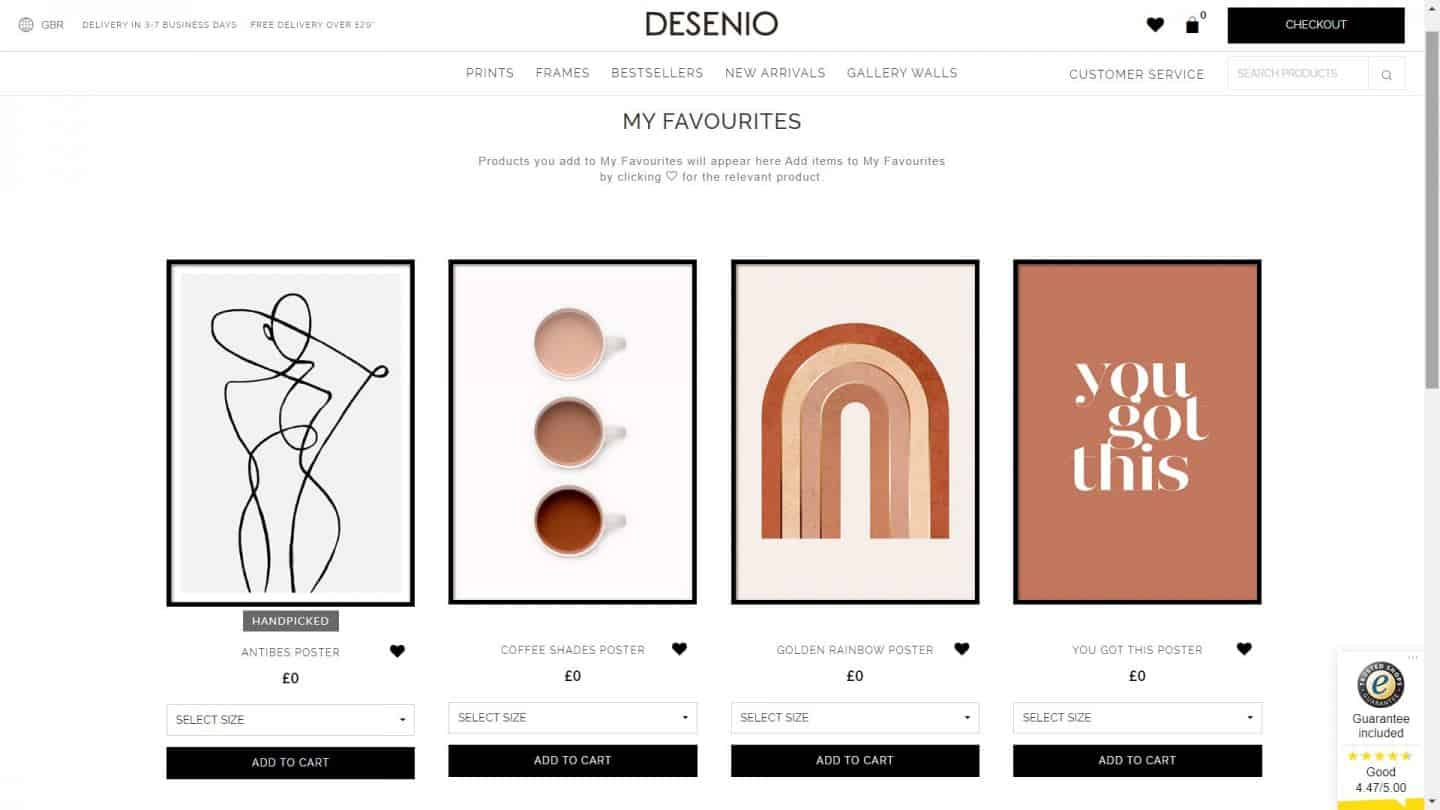Unfavourite the Antibes Poster heart
The image size is (1440, 810).
[397, 651]
